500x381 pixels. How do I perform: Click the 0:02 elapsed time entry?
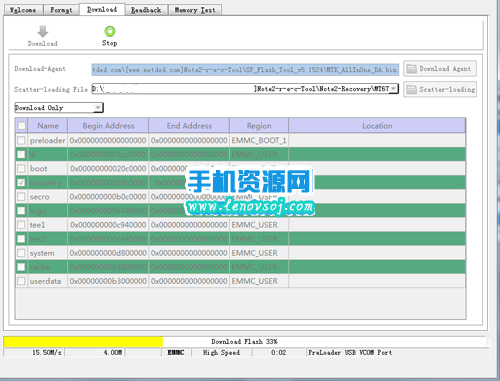(x=278, y=352)
